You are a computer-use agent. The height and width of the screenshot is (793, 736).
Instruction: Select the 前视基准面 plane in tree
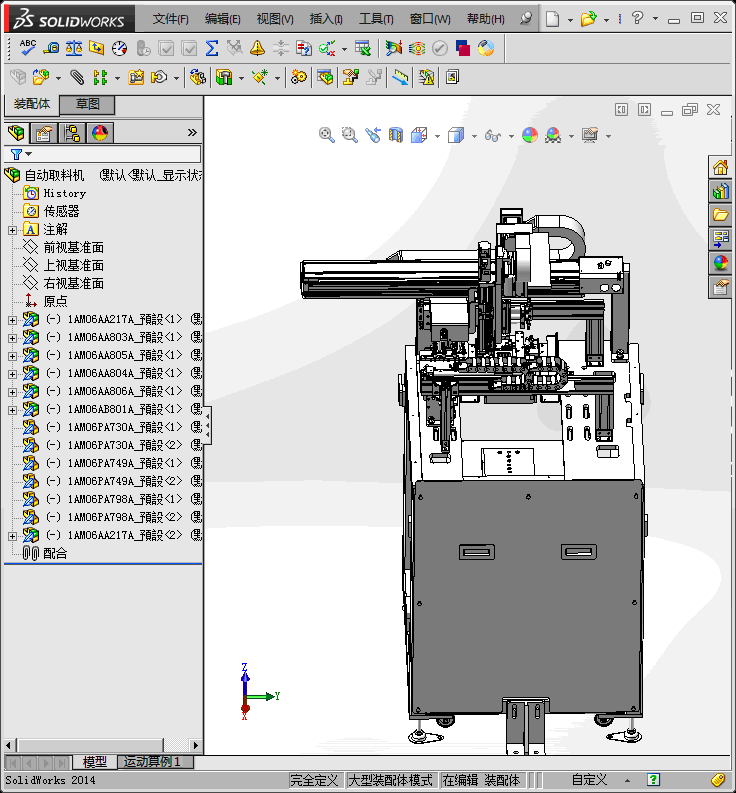73,247
